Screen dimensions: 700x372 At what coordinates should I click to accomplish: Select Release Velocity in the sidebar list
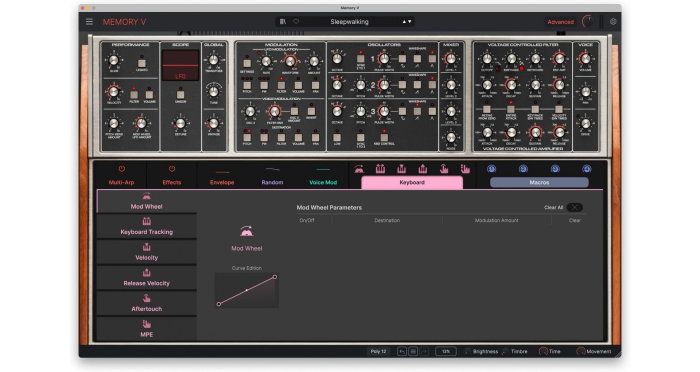[146, 278]
